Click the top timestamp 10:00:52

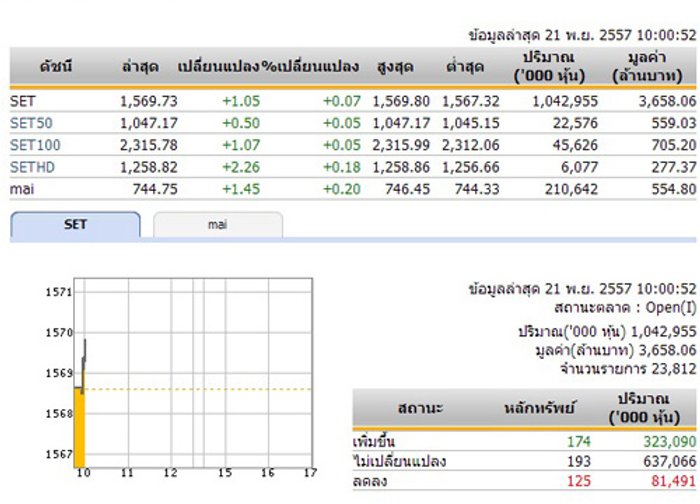[x=667, y=35]
